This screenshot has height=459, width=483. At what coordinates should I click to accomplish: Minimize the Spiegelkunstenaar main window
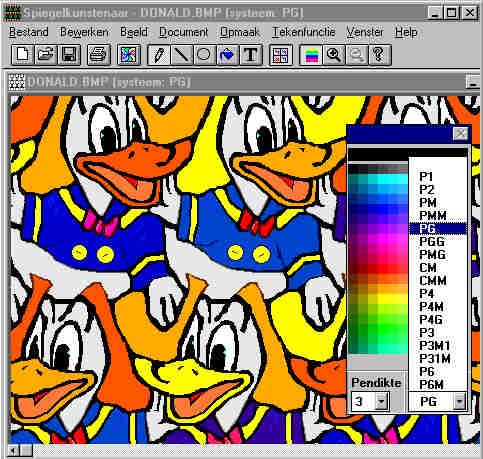435,13
